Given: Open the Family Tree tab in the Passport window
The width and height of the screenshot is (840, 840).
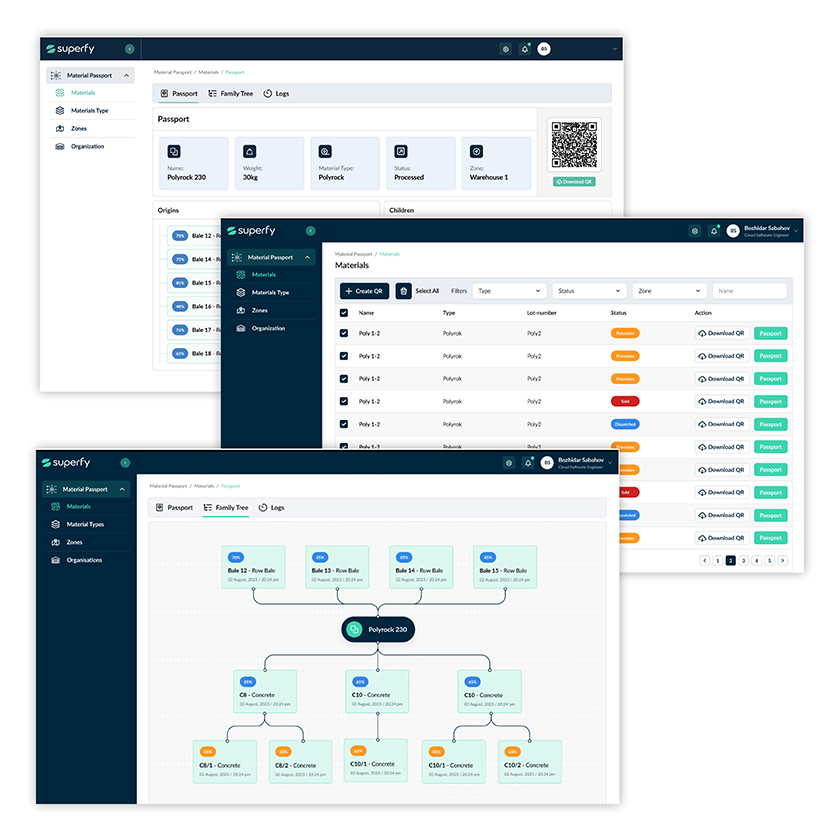Looking at the screenshot, I should coord(230,93).
